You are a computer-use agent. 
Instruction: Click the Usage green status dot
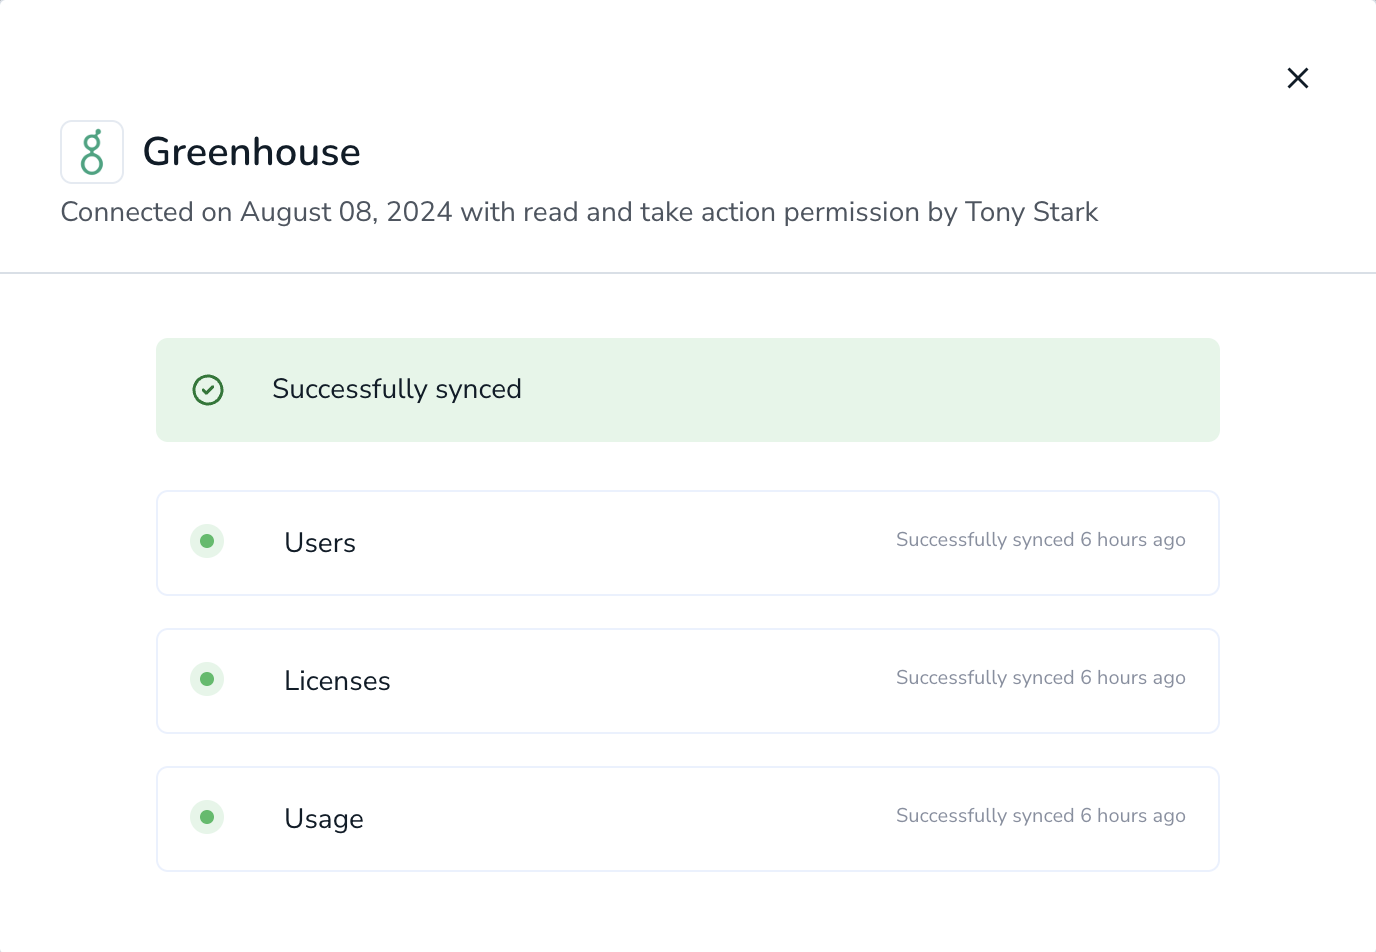207,817
